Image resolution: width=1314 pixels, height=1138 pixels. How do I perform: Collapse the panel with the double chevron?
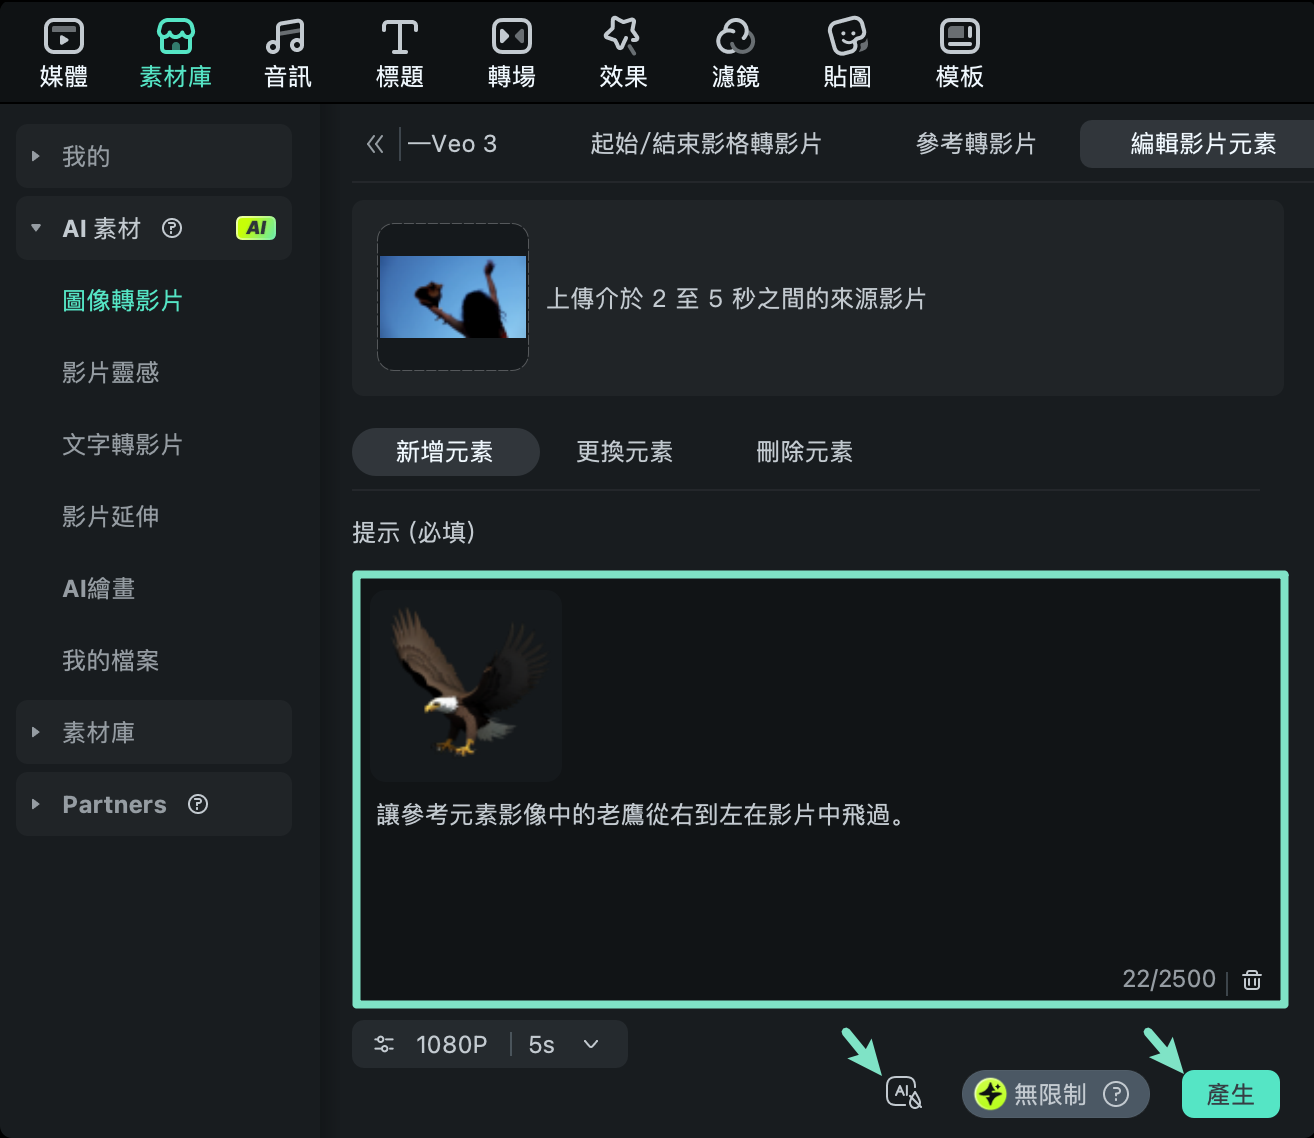(x=374, y=144)
